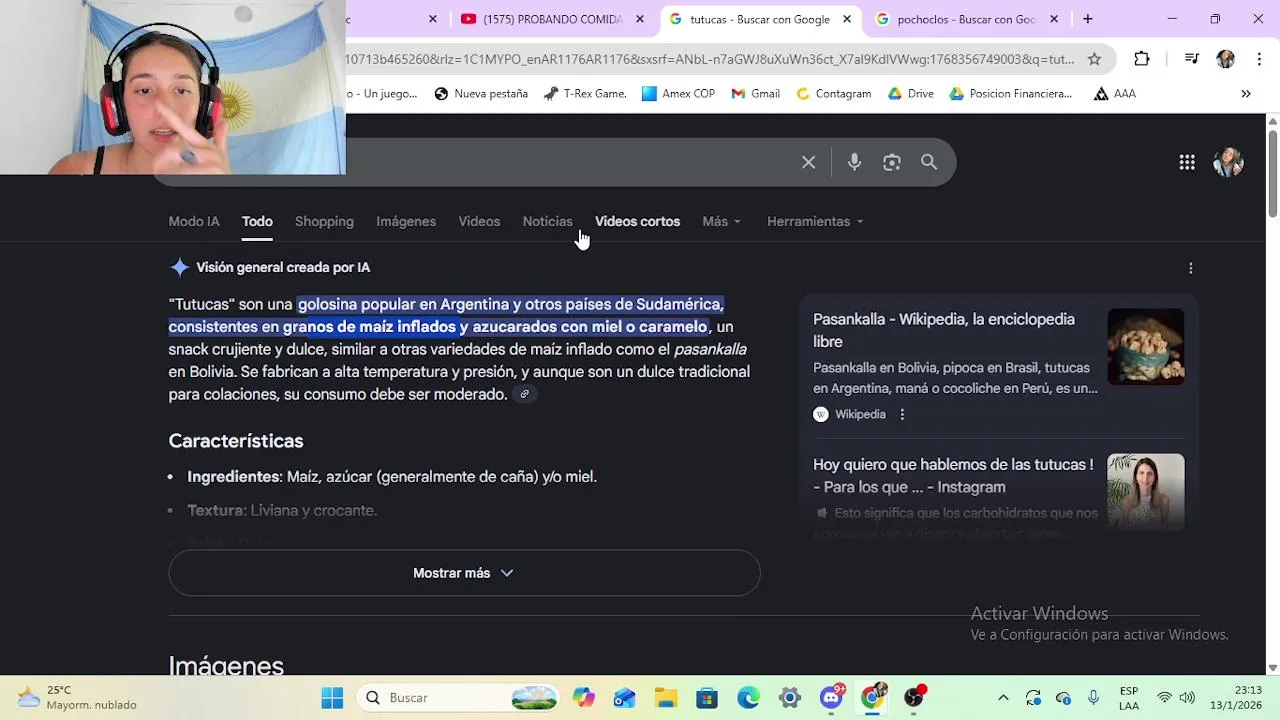Open the Noticias results tab
The height and width of the screenshot is (720, 1280).
pos(547,221)
